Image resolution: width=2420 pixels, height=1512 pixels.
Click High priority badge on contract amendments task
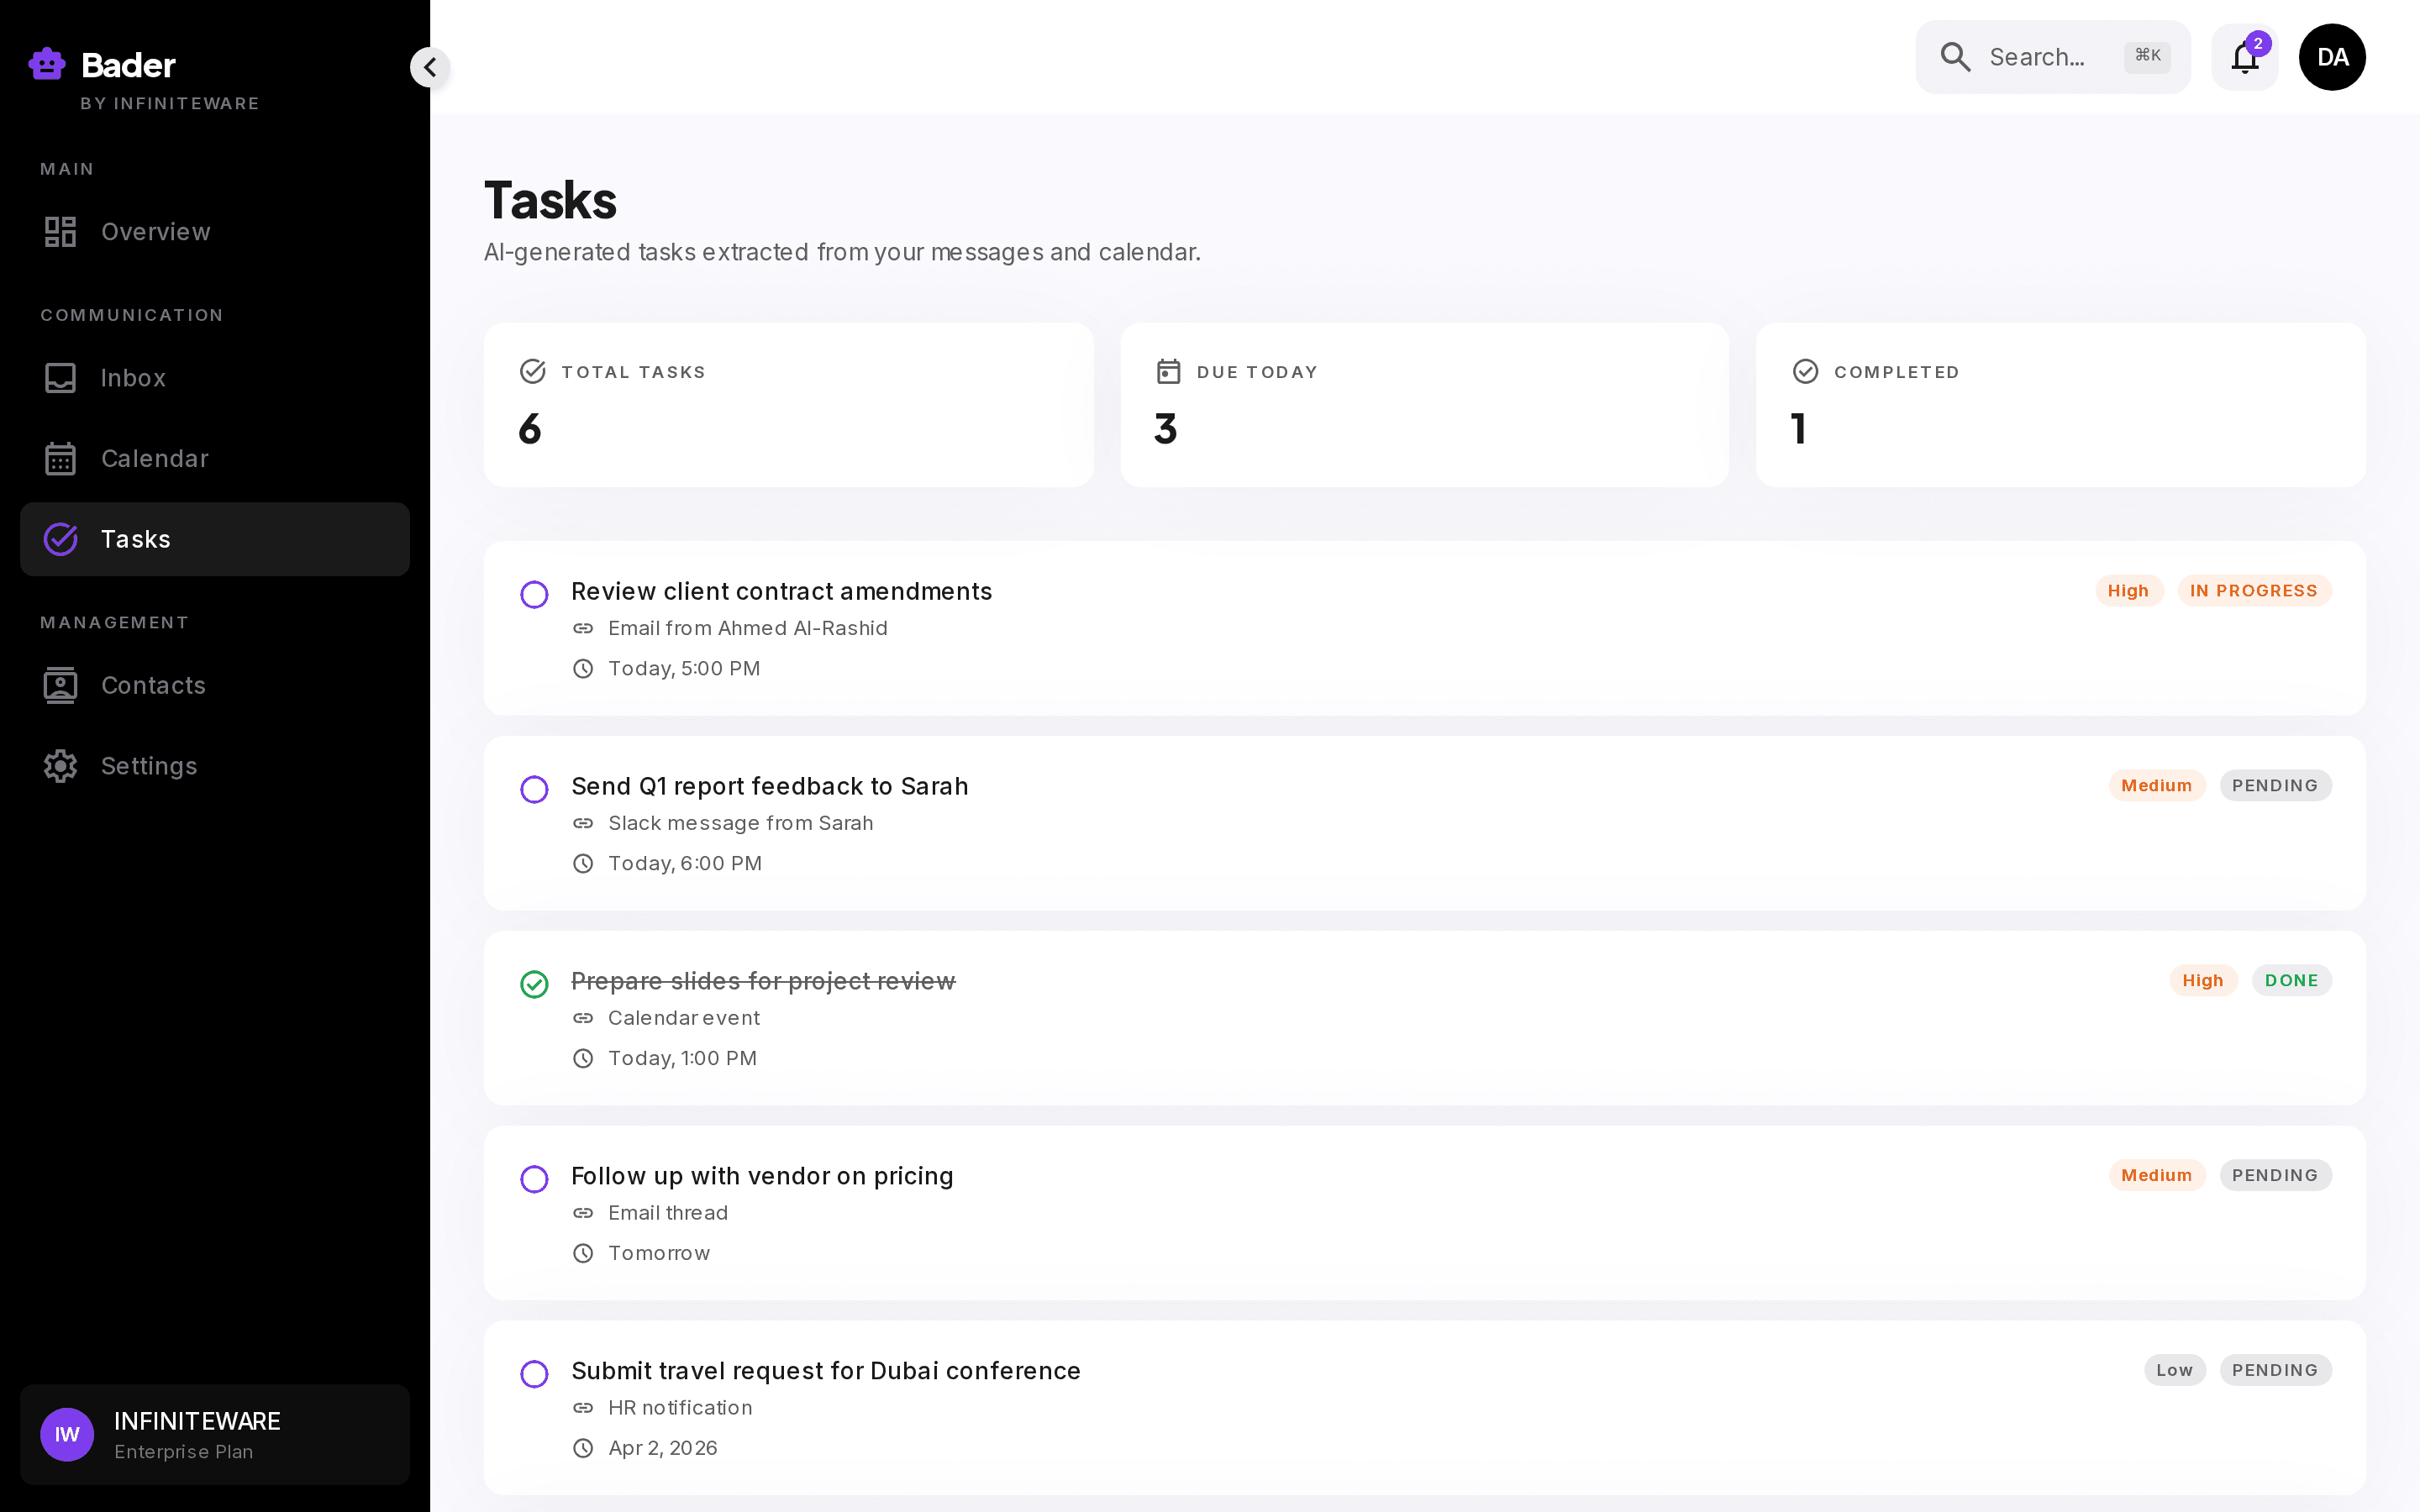coord(2129,591)
